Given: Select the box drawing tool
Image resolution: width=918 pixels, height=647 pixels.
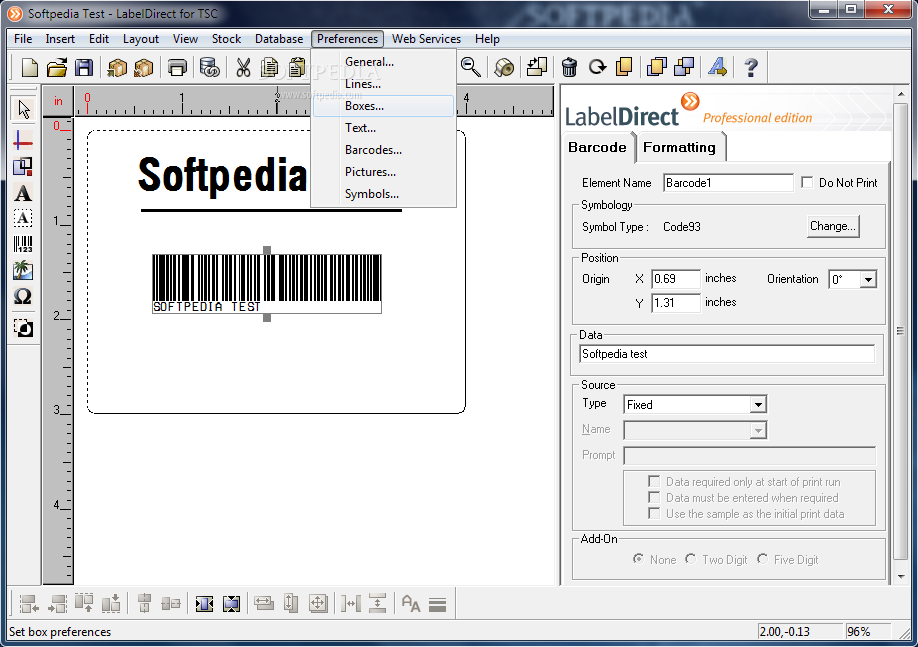Looking at the screenshot, I should [x=23, y=167].
